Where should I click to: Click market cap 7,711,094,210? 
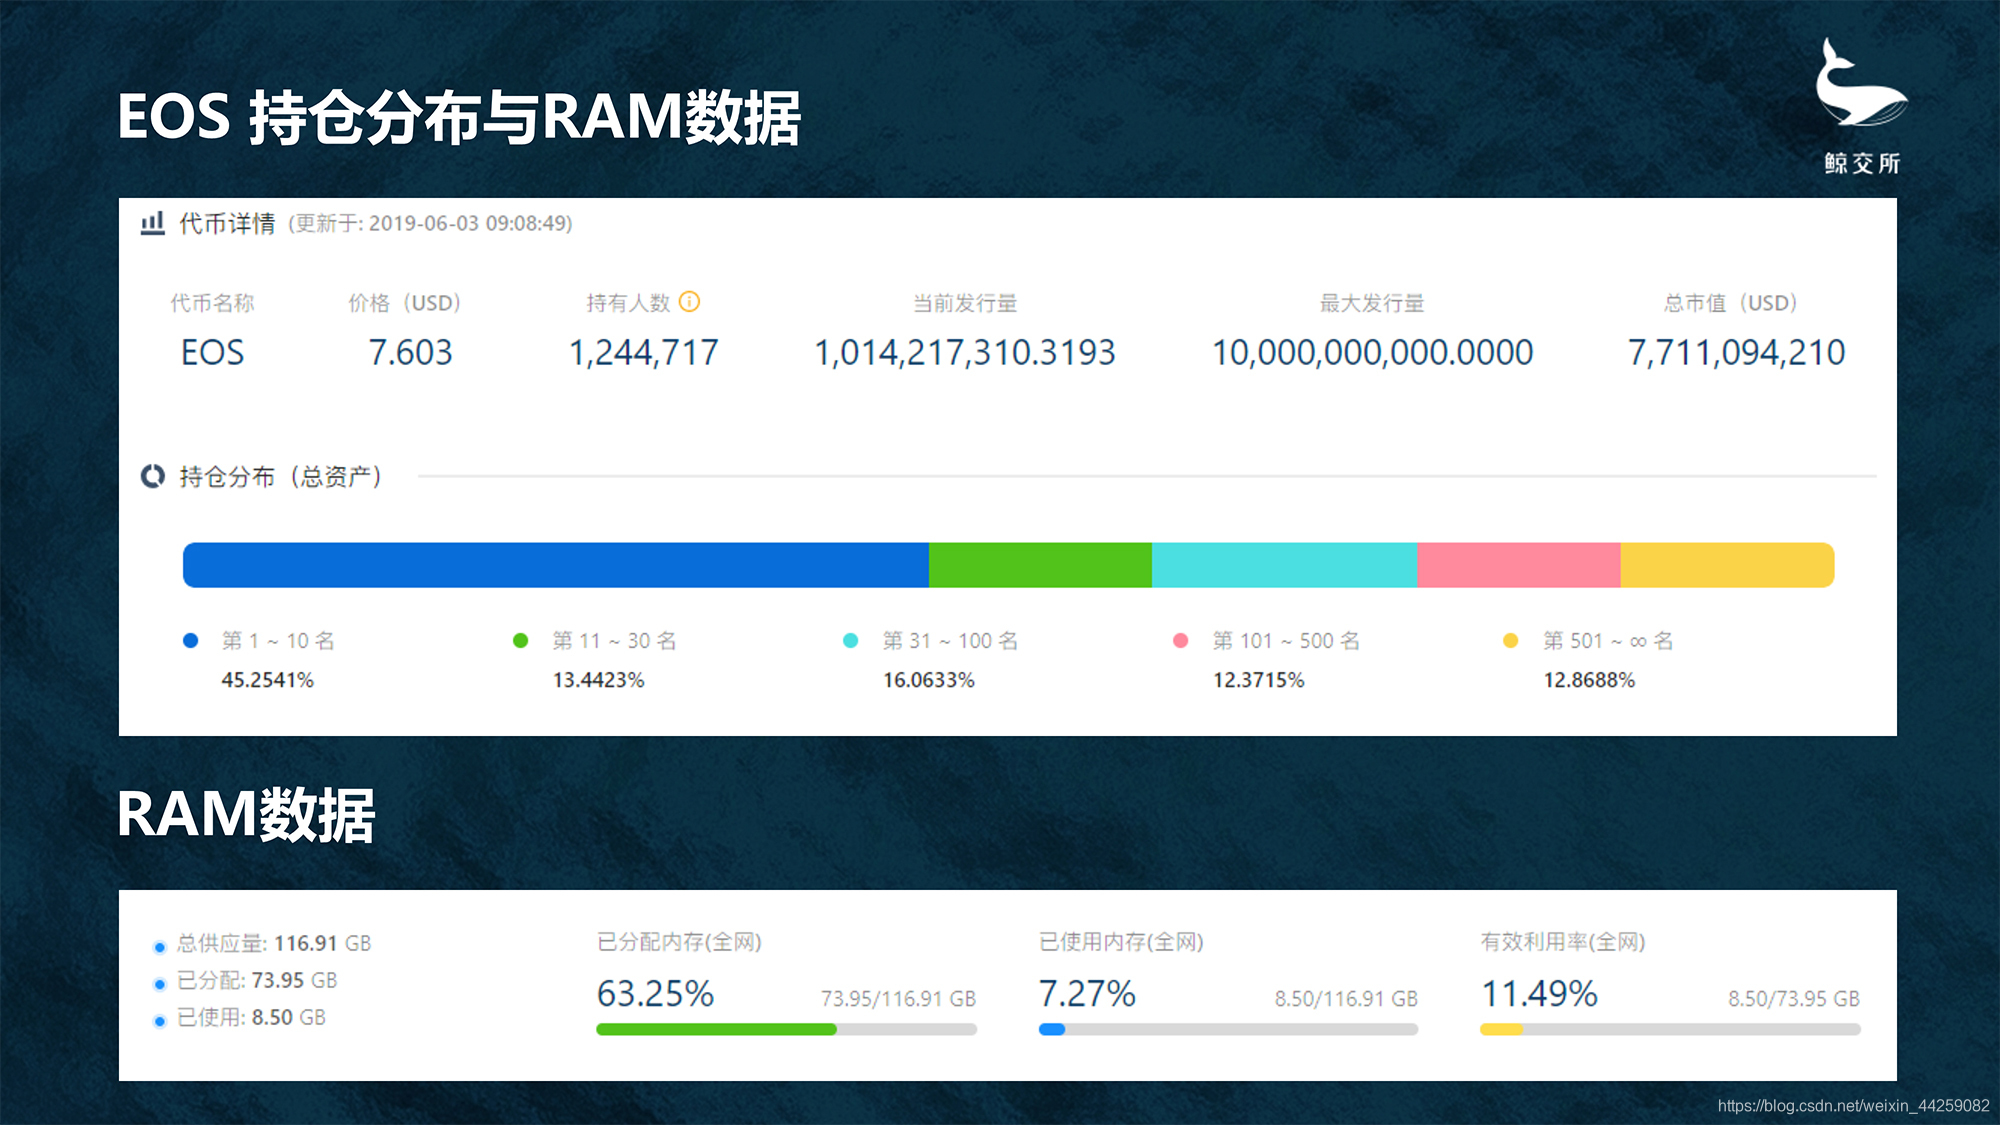coord(1736,352)
